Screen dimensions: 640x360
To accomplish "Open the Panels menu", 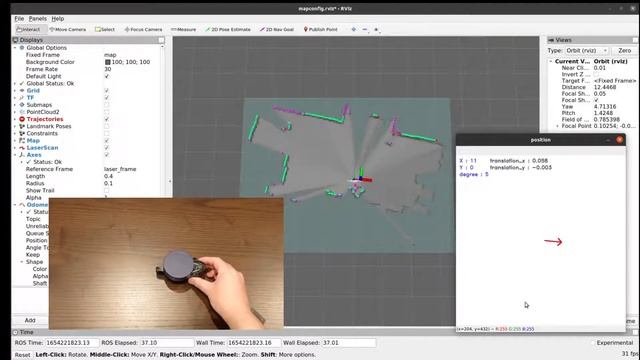I will (x=38, y=19).
